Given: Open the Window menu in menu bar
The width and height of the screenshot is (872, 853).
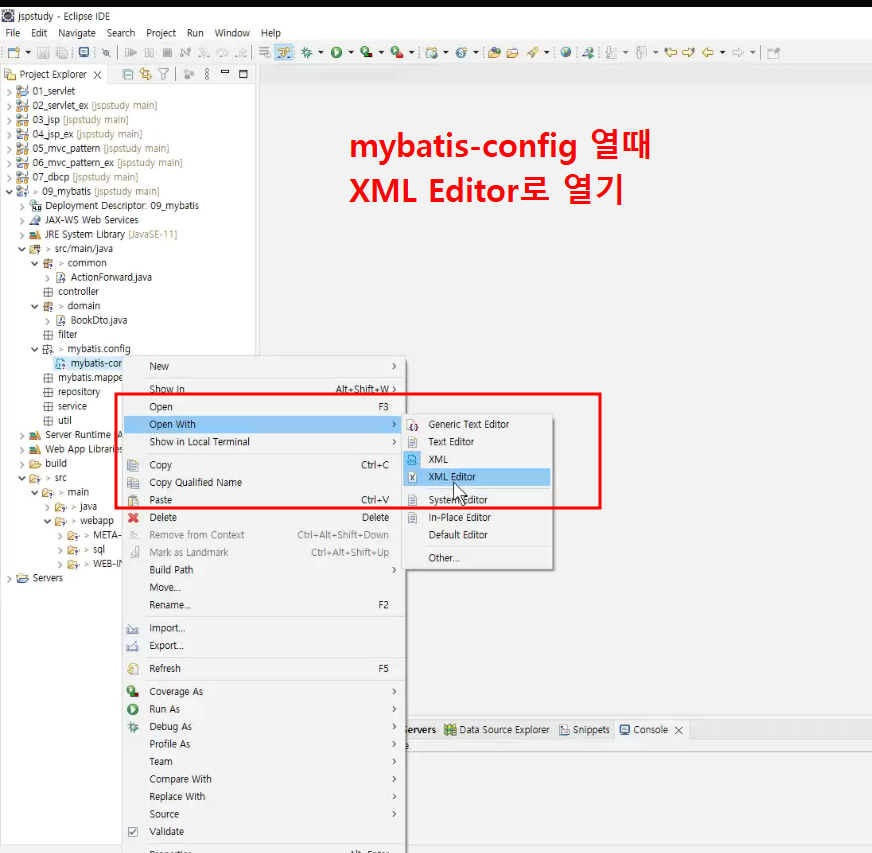Looking at the screenshot, I should (x=232, y=33).
